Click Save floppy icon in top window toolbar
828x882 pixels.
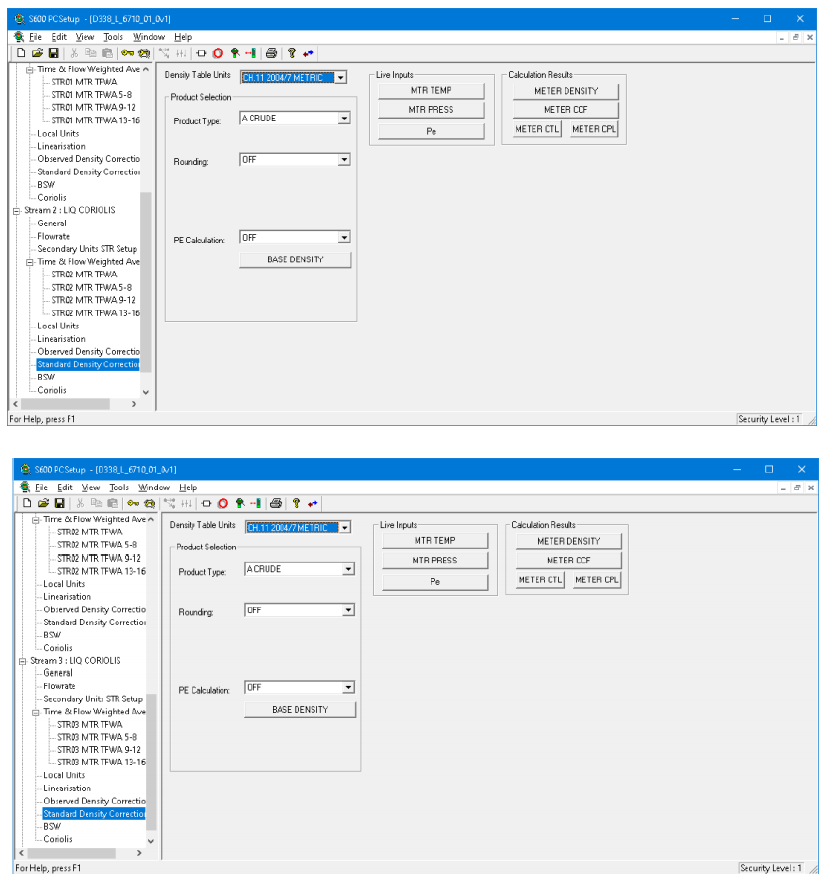(53, 53)
